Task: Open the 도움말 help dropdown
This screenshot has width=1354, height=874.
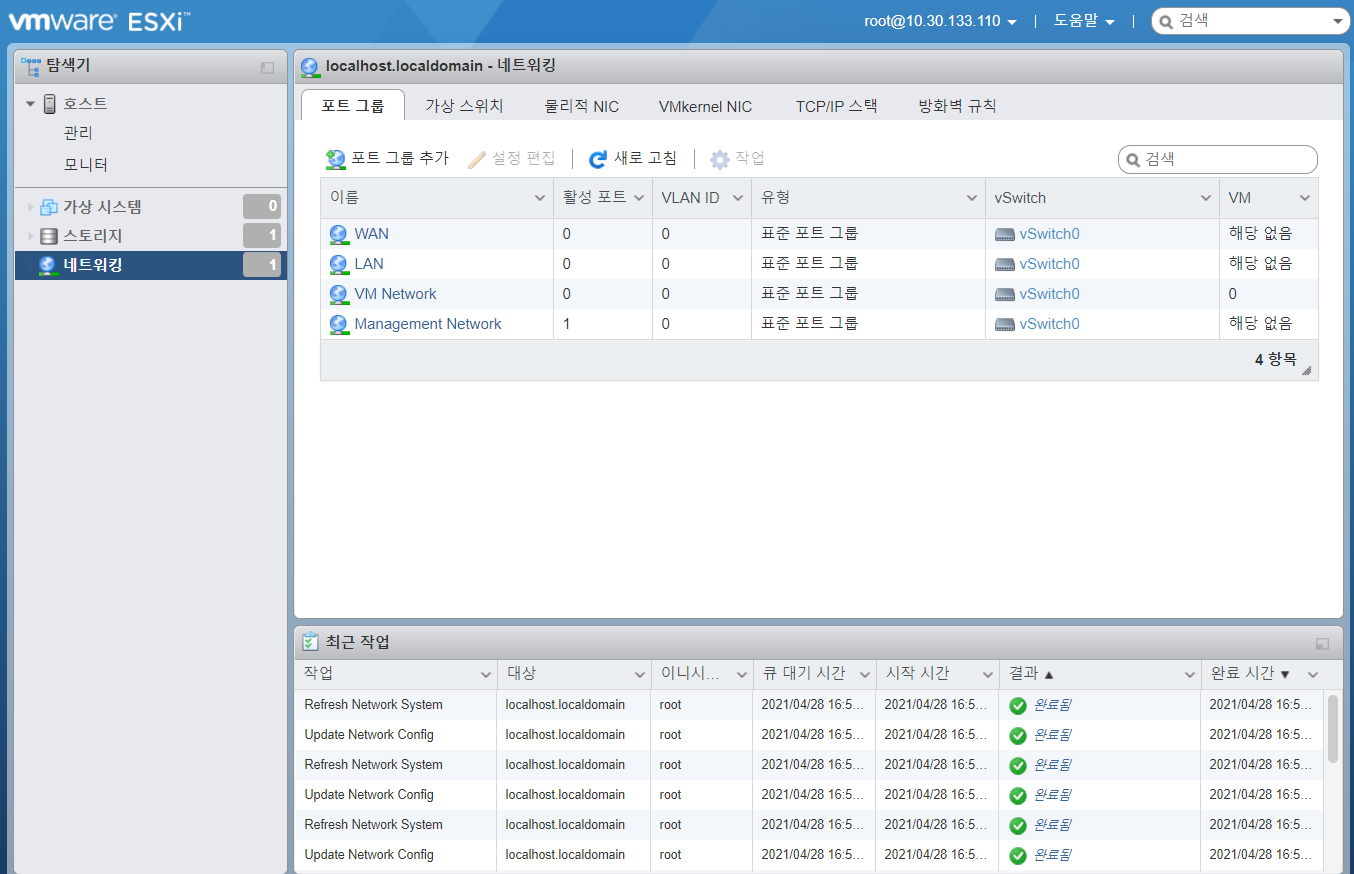Action: click(1084, 21)
